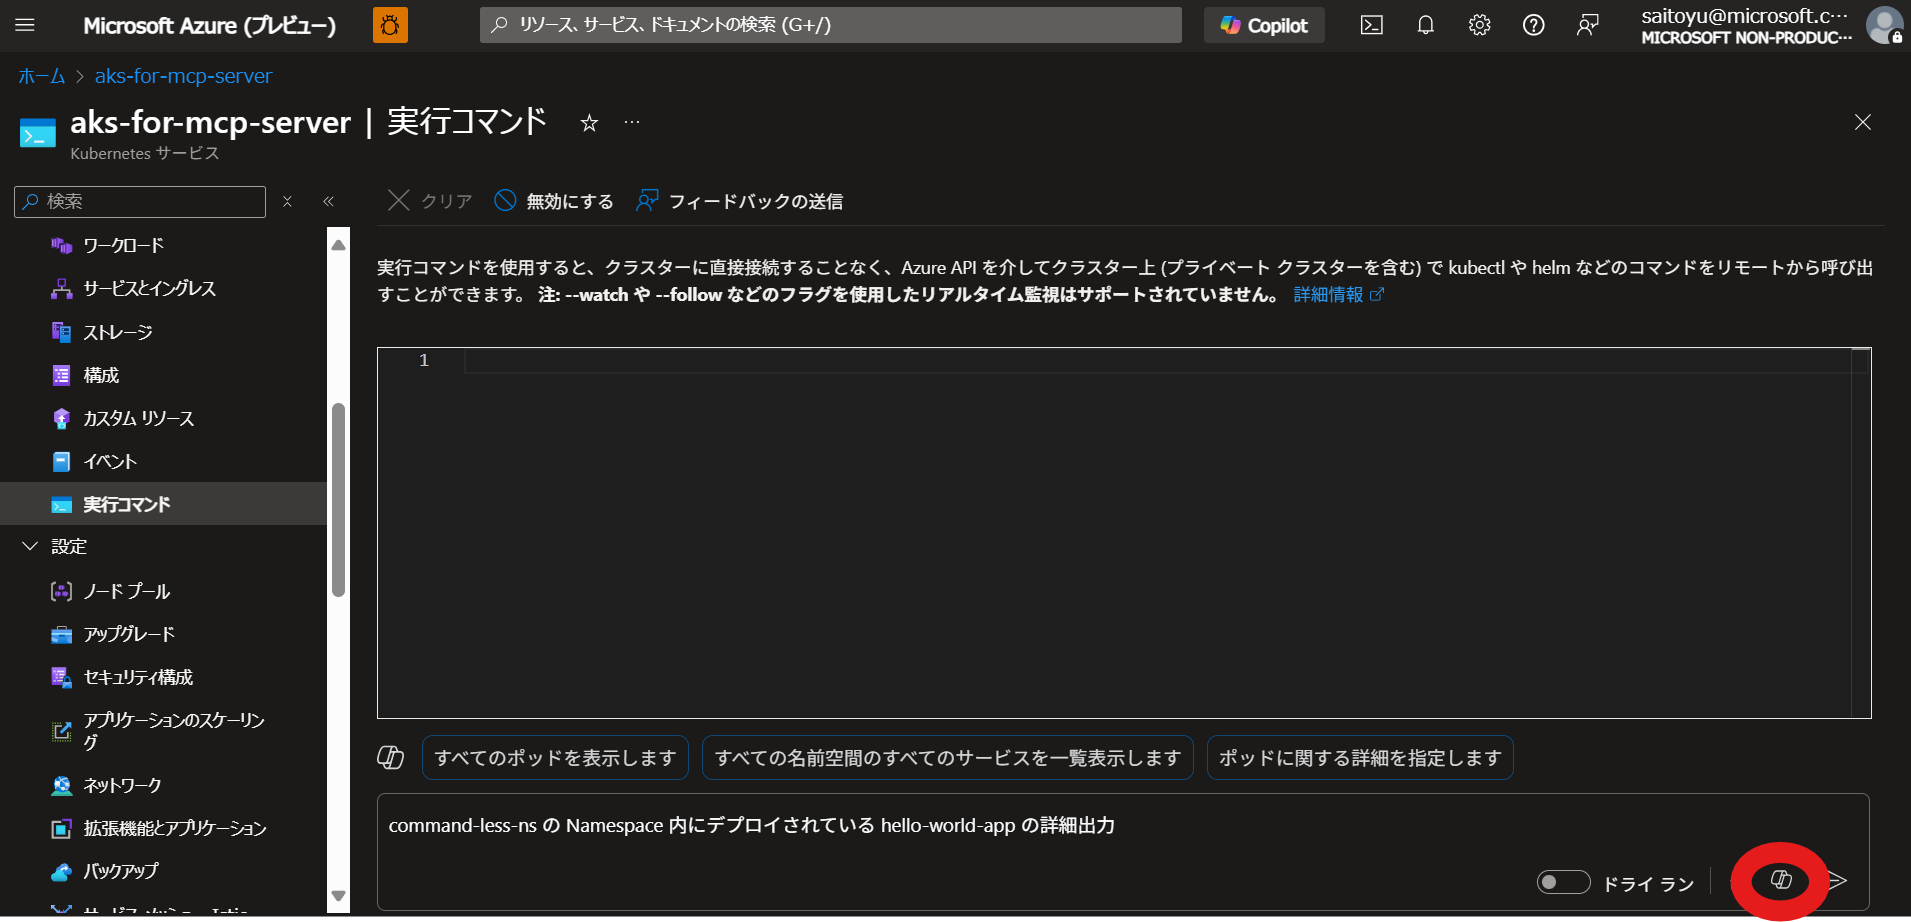Open the more options ellipsis by title
The height and width of the screenshot is (922, 1911).
632,123
